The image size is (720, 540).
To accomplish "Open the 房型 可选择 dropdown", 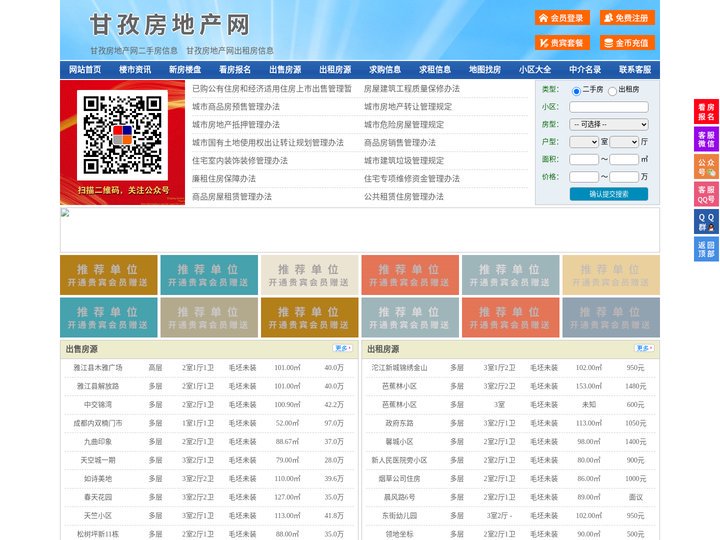I will click(x=609, y=124).
